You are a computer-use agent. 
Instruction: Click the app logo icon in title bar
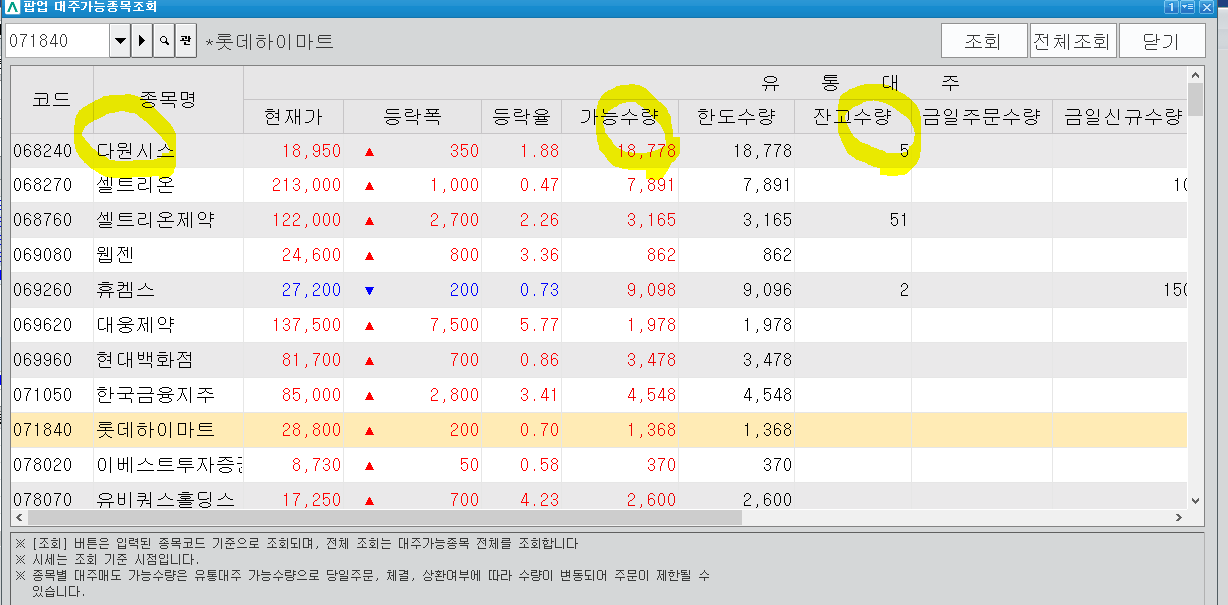11,7
